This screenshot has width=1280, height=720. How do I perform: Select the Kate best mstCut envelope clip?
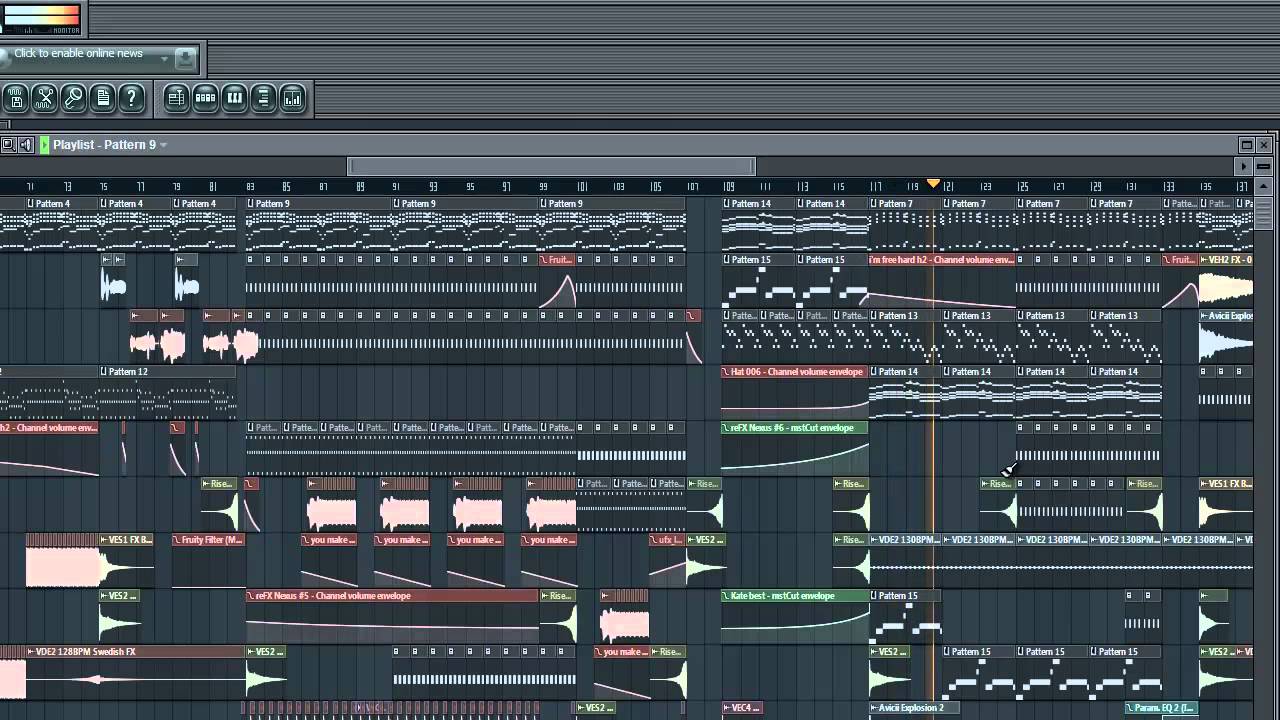[x=795, y=595]
